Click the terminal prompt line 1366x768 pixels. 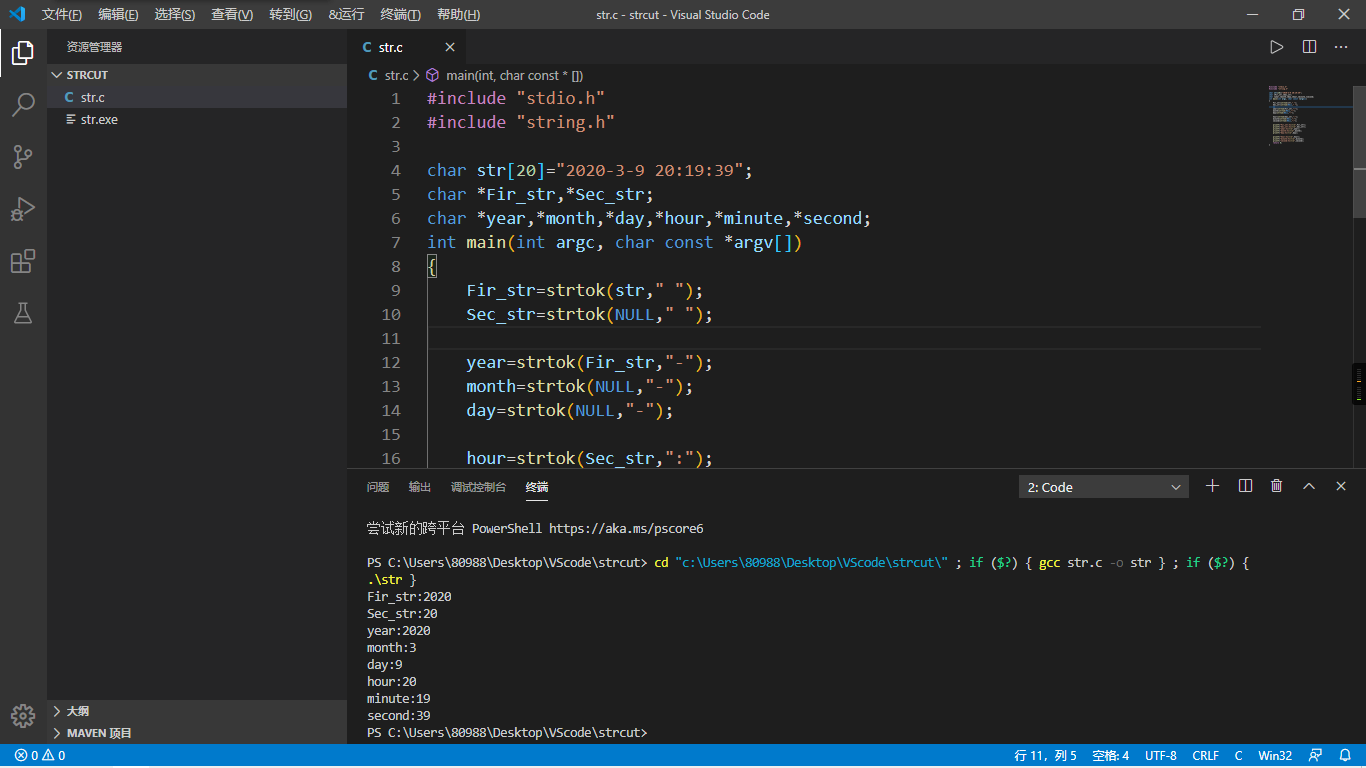click(507, 733)
